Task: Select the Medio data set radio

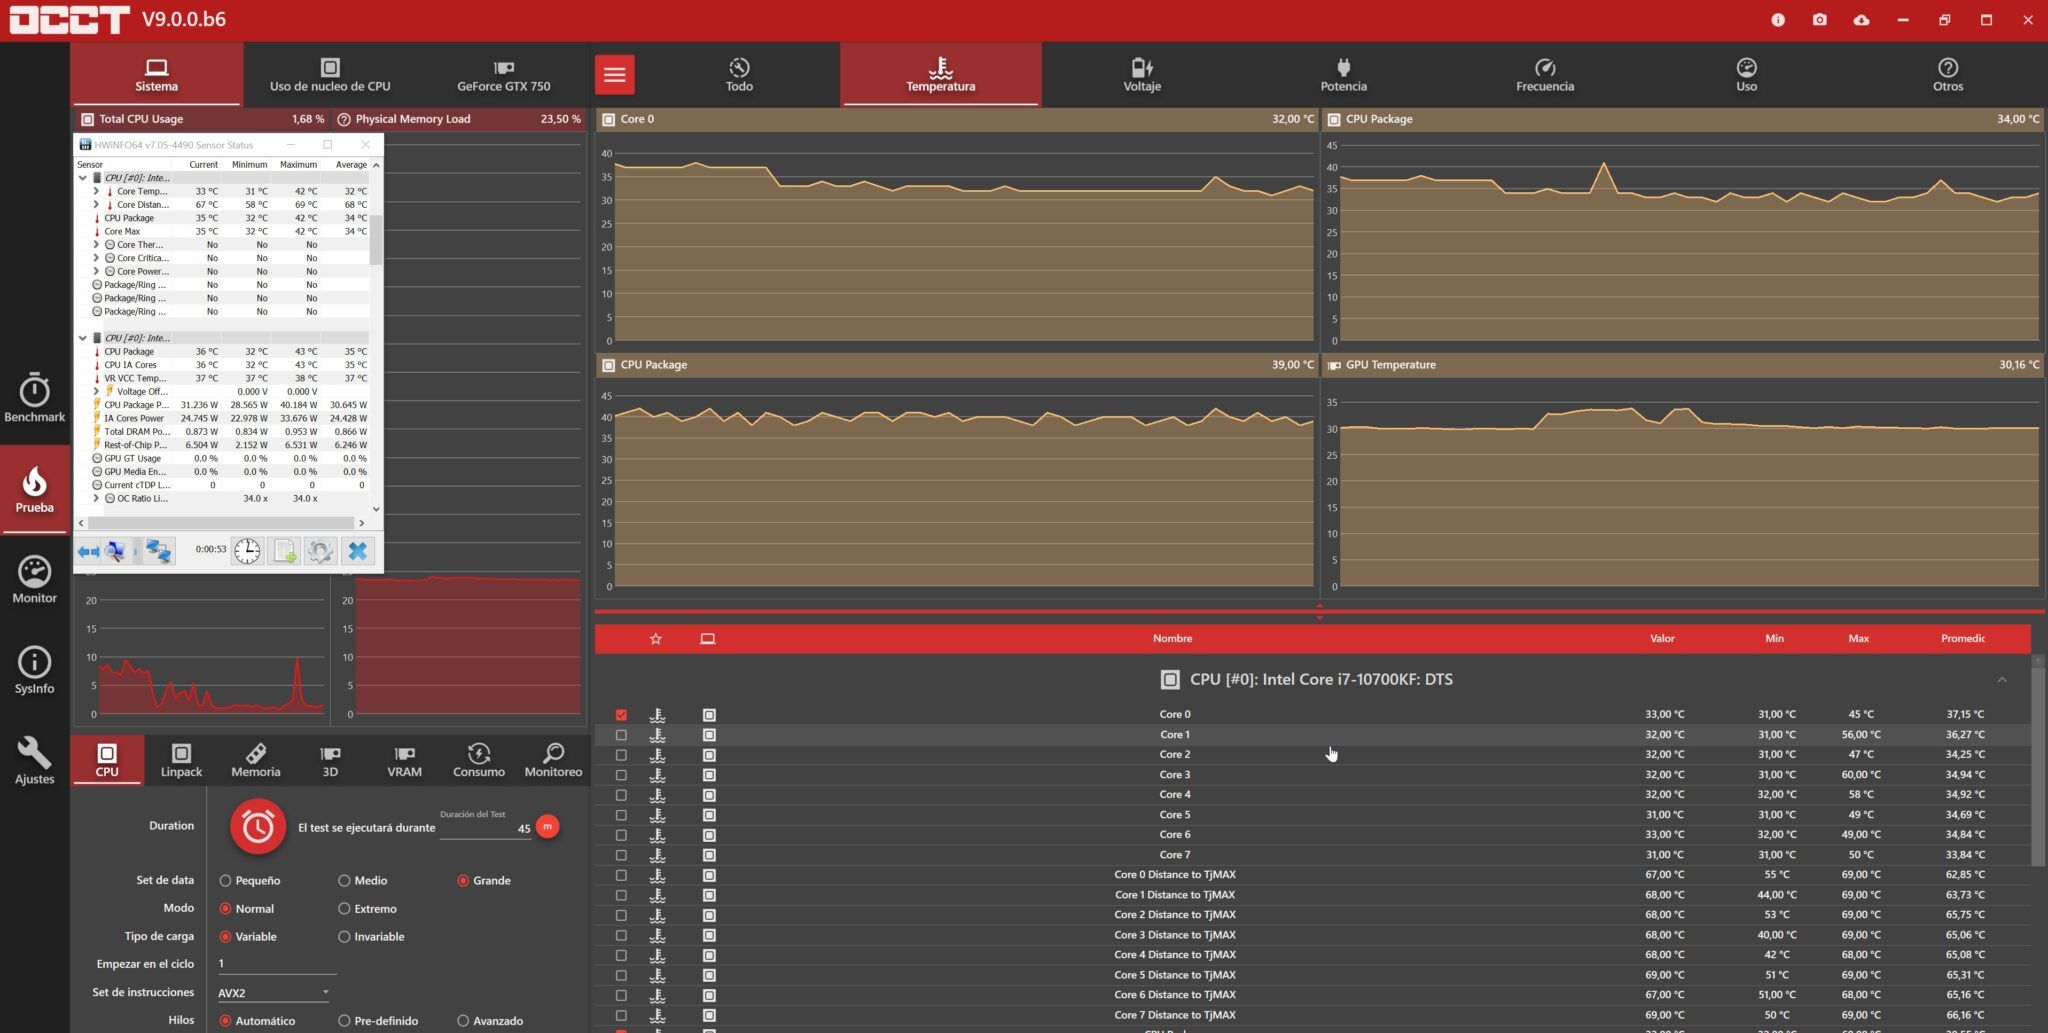Action: click(344, 881)
